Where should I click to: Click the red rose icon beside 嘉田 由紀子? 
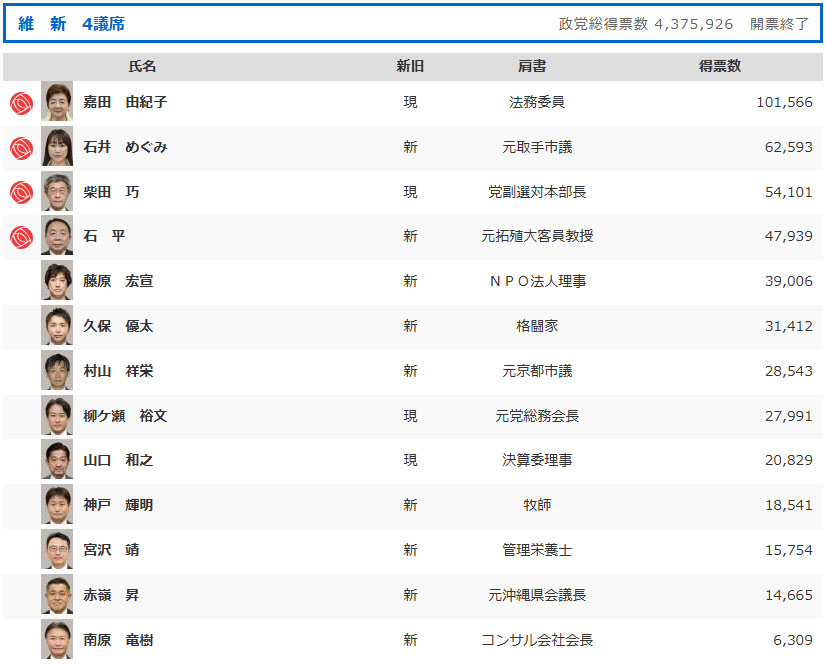coord(22,103)
